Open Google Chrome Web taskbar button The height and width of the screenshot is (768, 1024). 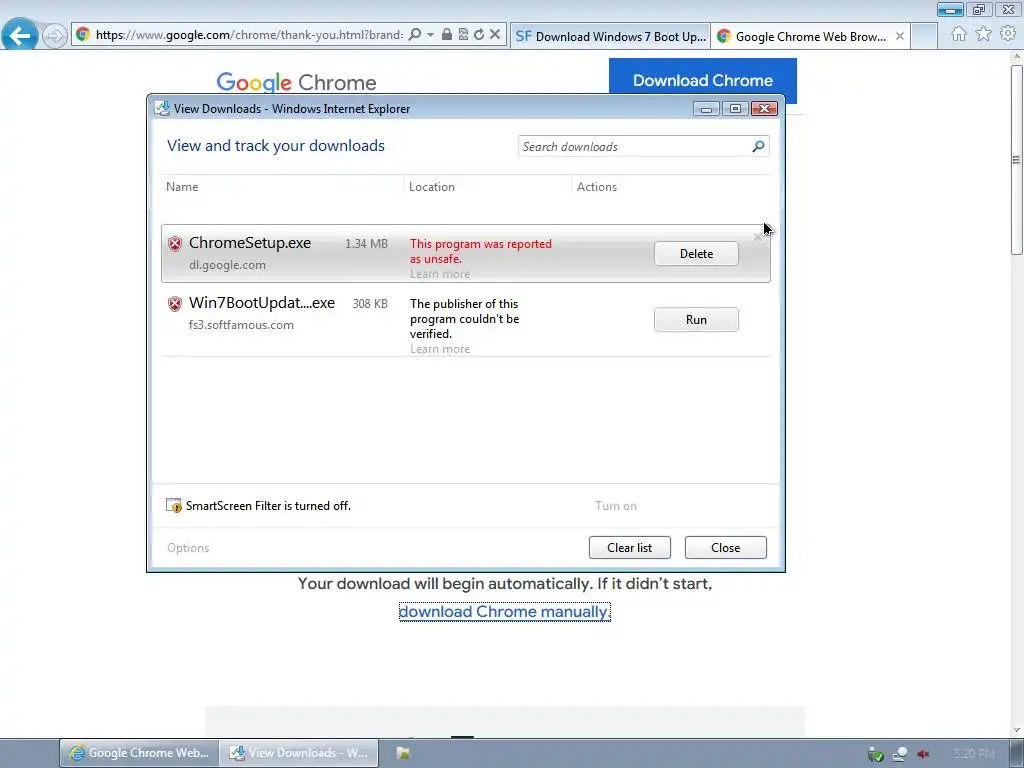pyautogui.click(x=139, y=753)
